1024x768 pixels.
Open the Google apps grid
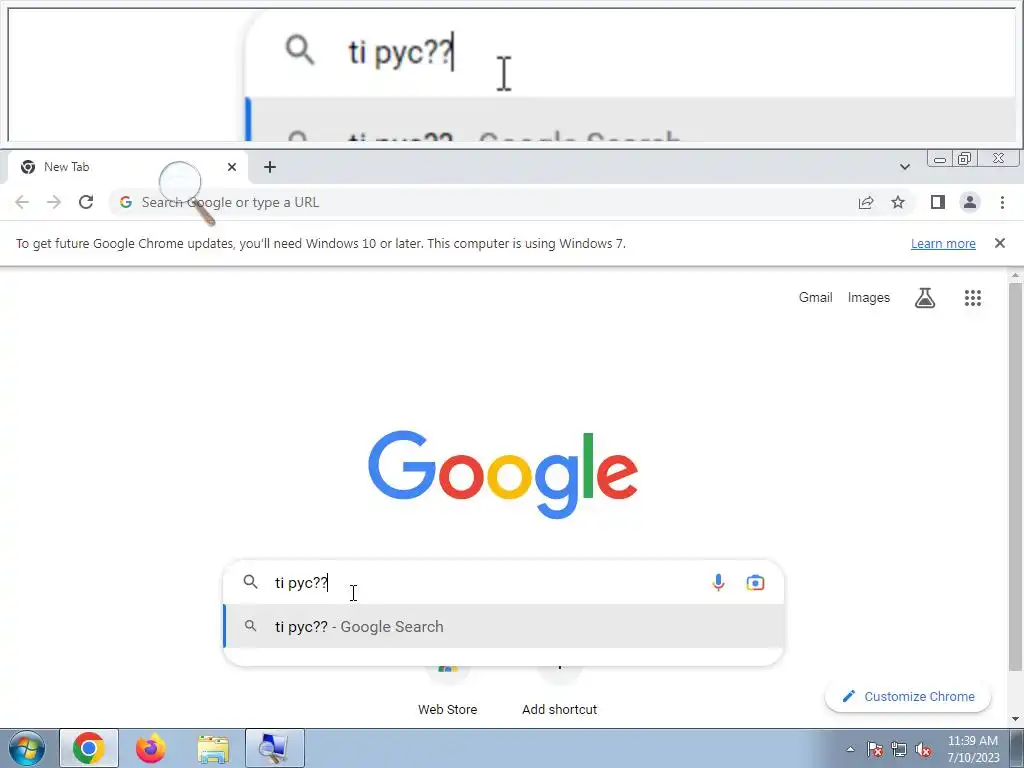972,298
